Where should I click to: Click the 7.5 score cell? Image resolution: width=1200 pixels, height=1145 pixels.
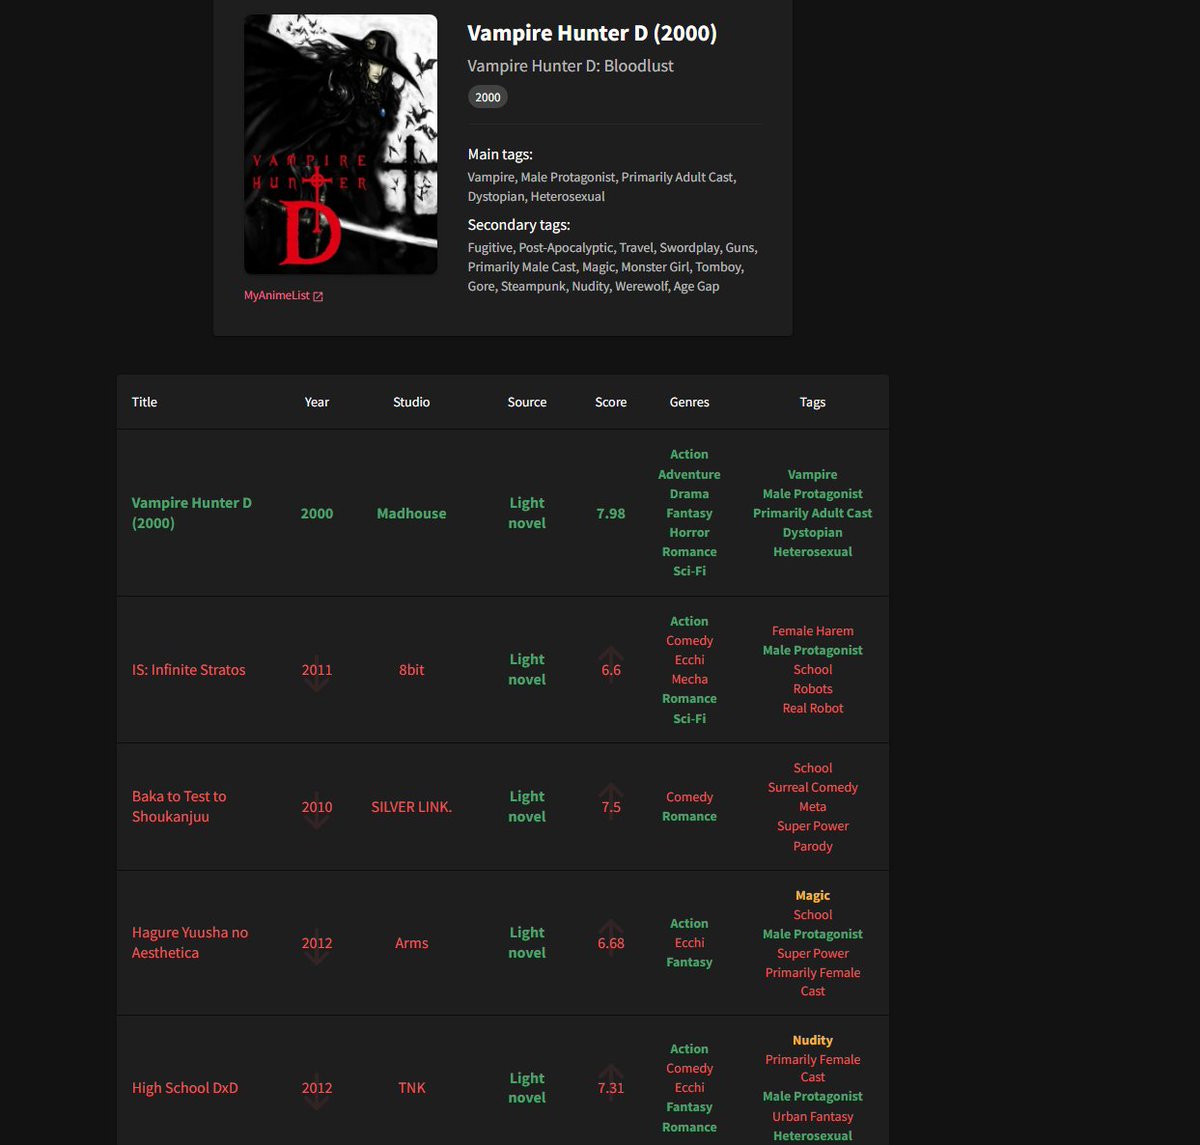pyautogui.click(x=611, y=807)
